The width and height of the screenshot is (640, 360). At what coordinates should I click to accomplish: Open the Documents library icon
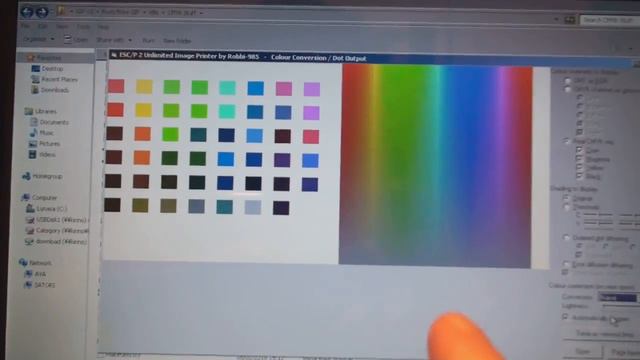point(34,122)
